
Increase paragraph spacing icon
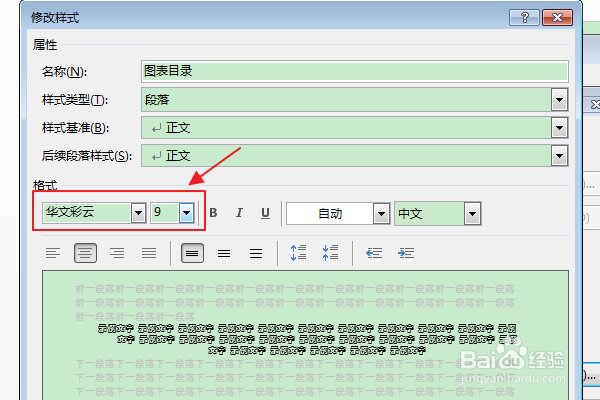point(298,253)
